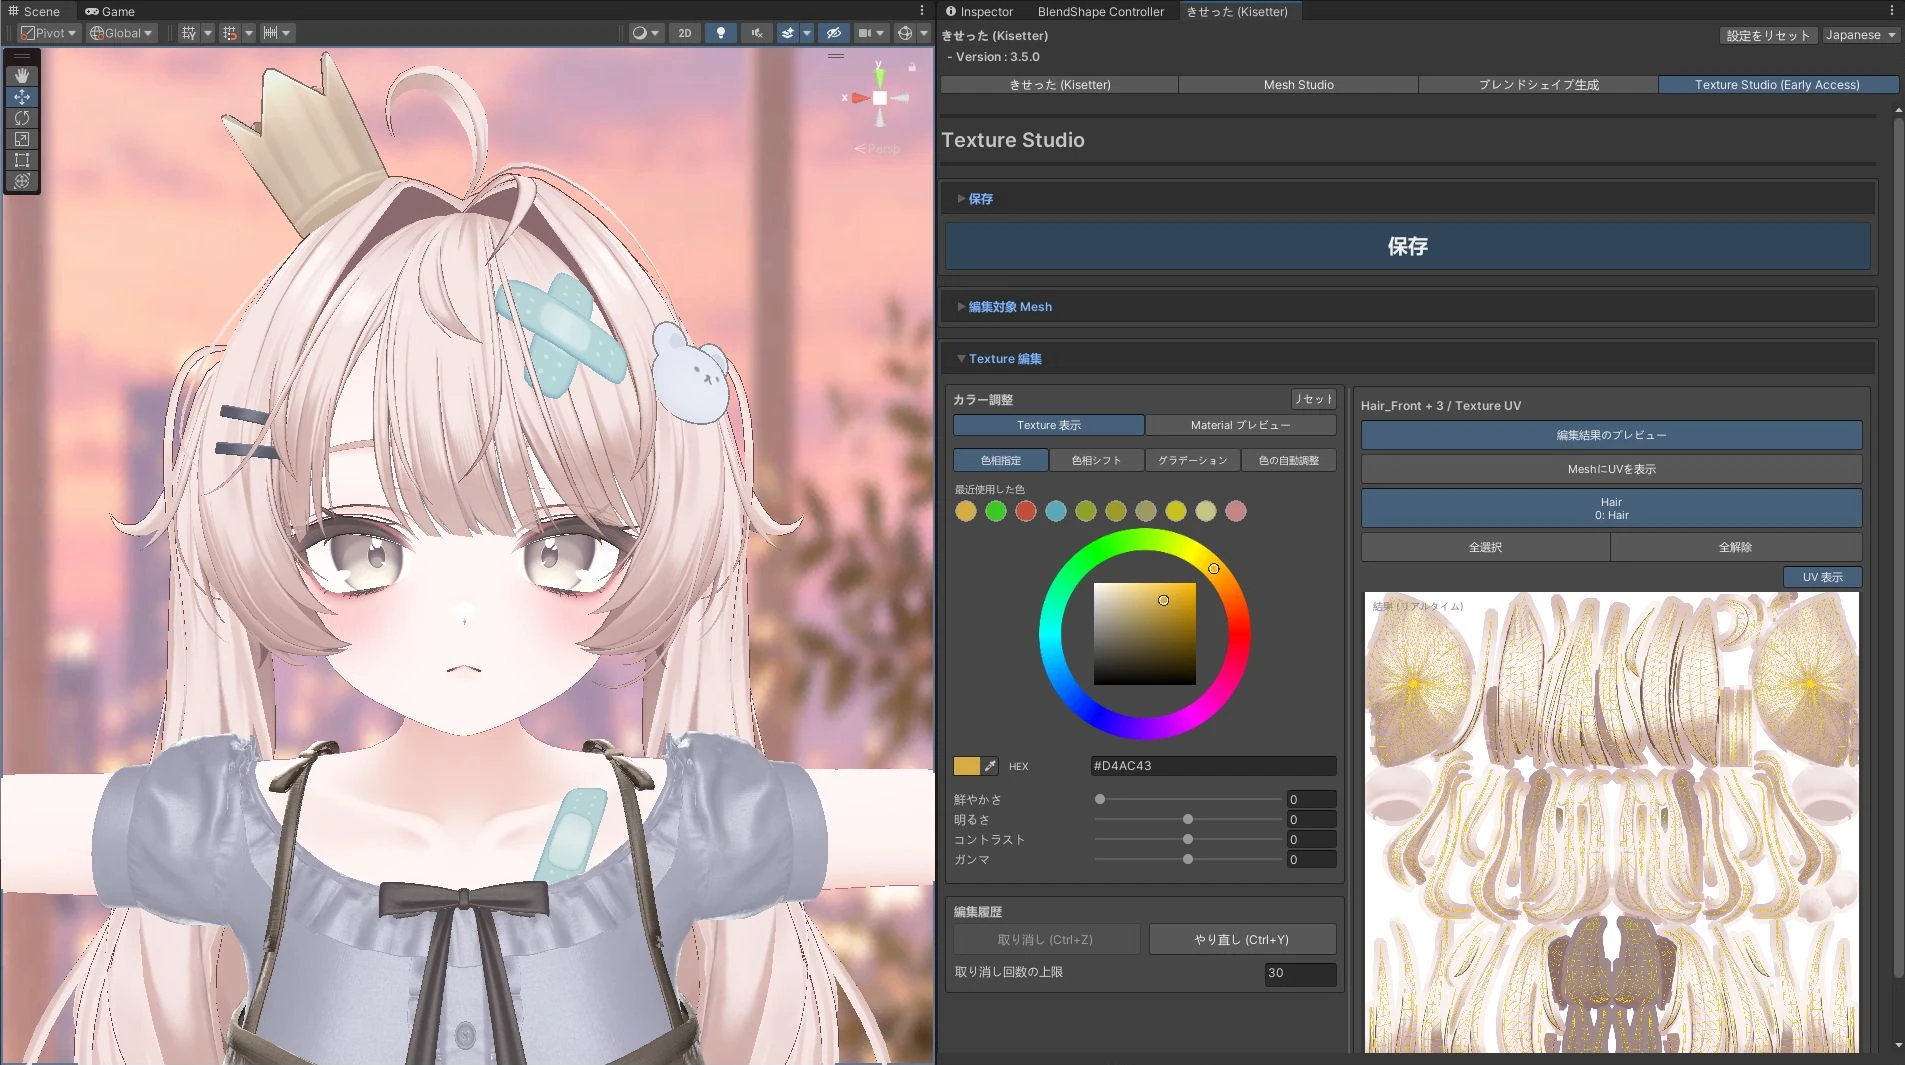Open the Mesh Studio tab
1905x1065 pixels.
tap(1298, 85)
